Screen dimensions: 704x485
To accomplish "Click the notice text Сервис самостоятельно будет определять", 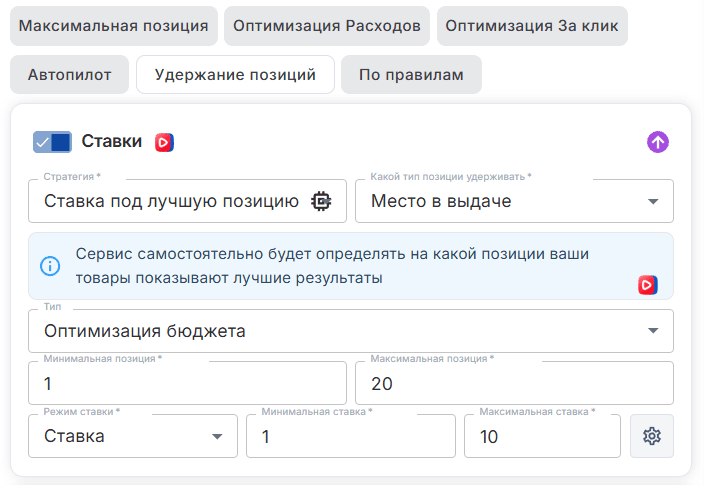I will coord(332,266).
